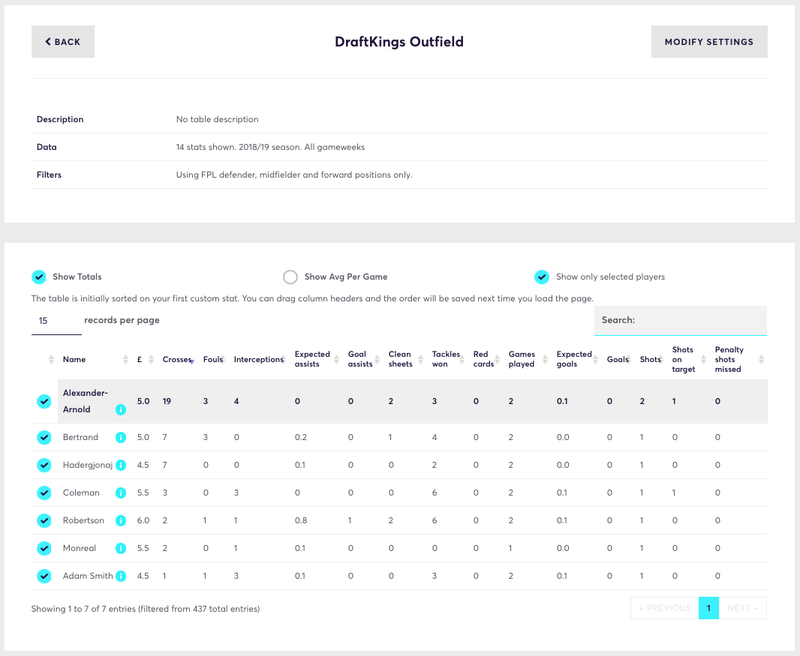800x656 pixels.
Task: Click the Adam Smith player name
Action: pyautogui.click(x=88, y=576)
